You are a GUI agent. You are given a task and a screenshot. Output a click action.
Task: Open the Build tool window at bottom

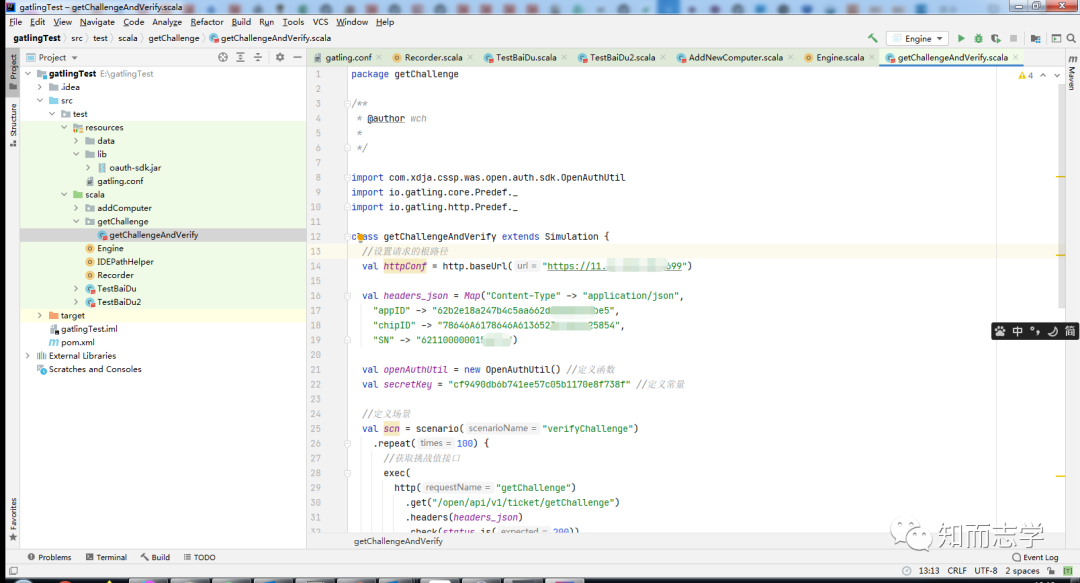coord(155,557)
